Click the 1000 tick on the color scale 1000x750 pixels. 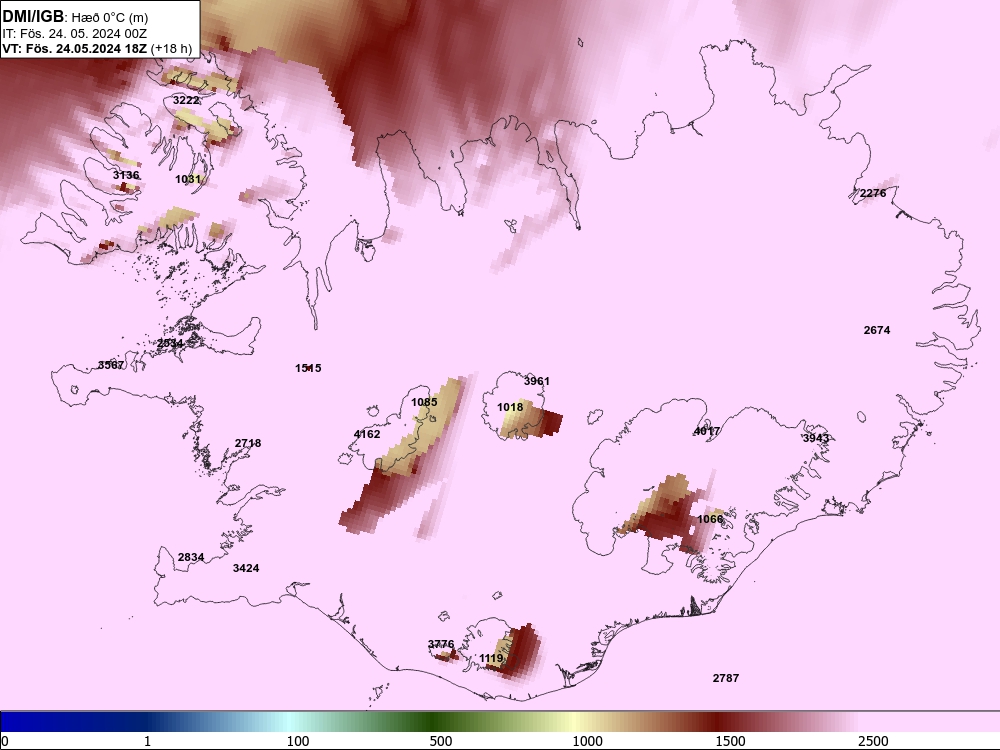point(587,741)
